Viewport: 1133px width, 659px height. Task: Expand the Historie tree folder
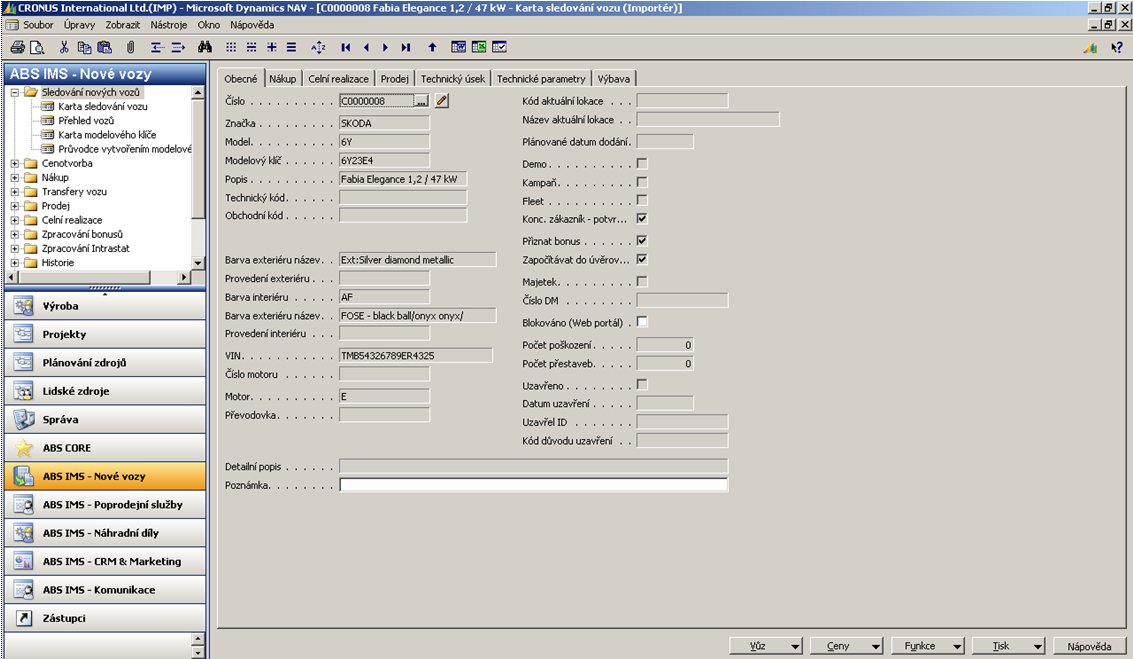click(14, 262)
